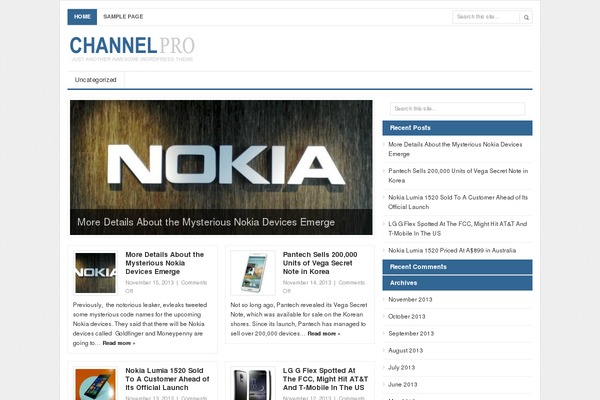Screen dimensions: 600x400
Task: Open post title 'More Details About the Mysterious Nokia Devices Emerge'
Action: [165, 263]
